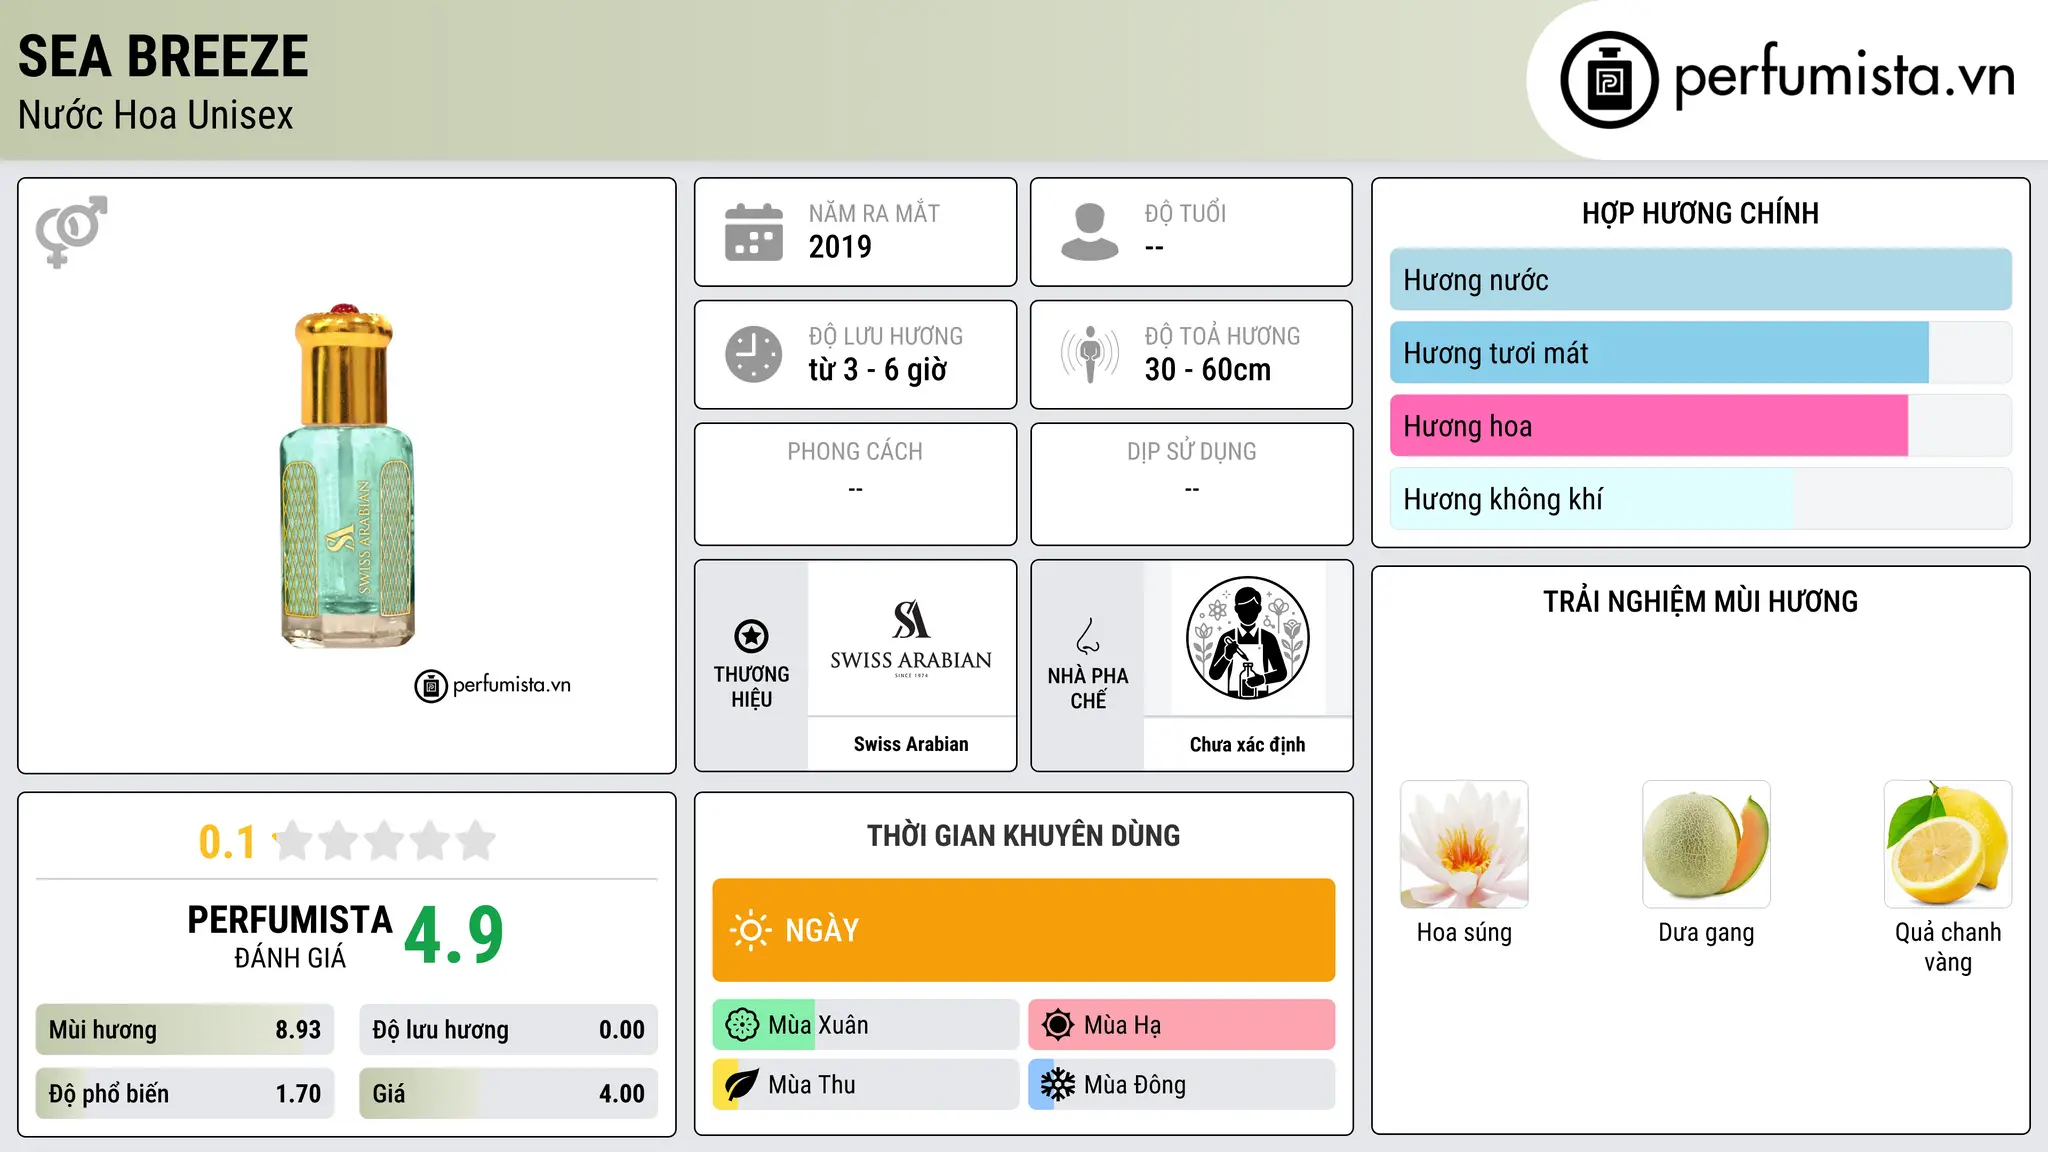Click the ĐỘ TUỔI label
Screen dimensions: 2048x1152
(x=1185, y=213)
